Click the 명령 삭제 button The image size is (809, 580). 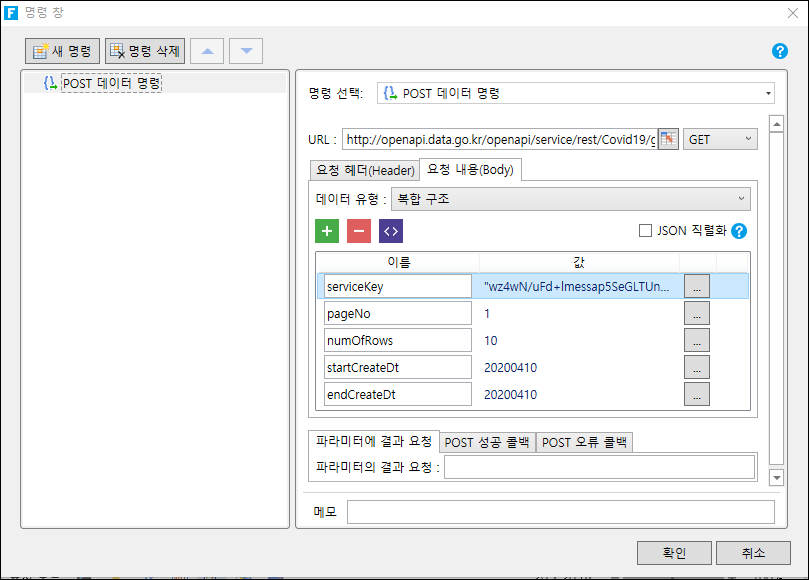coord(145,51)
